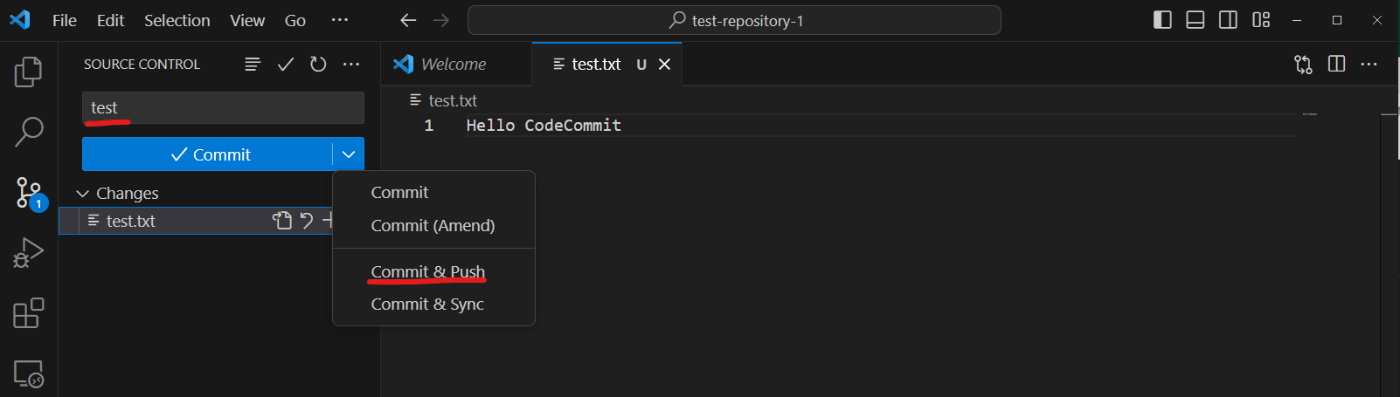Open file icon next to test.txt change
Viewport: 1400px width, 397px height.
[x=282, y=221]
